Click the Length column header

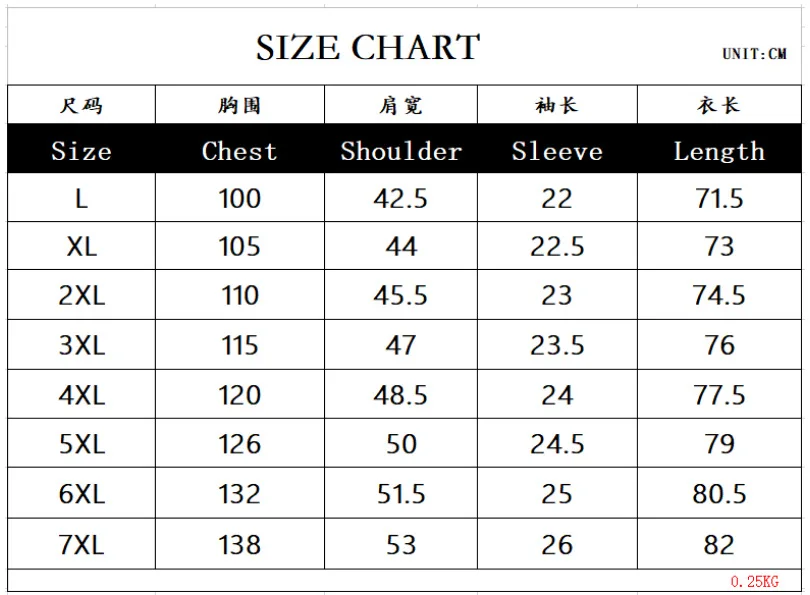(719, 151)
